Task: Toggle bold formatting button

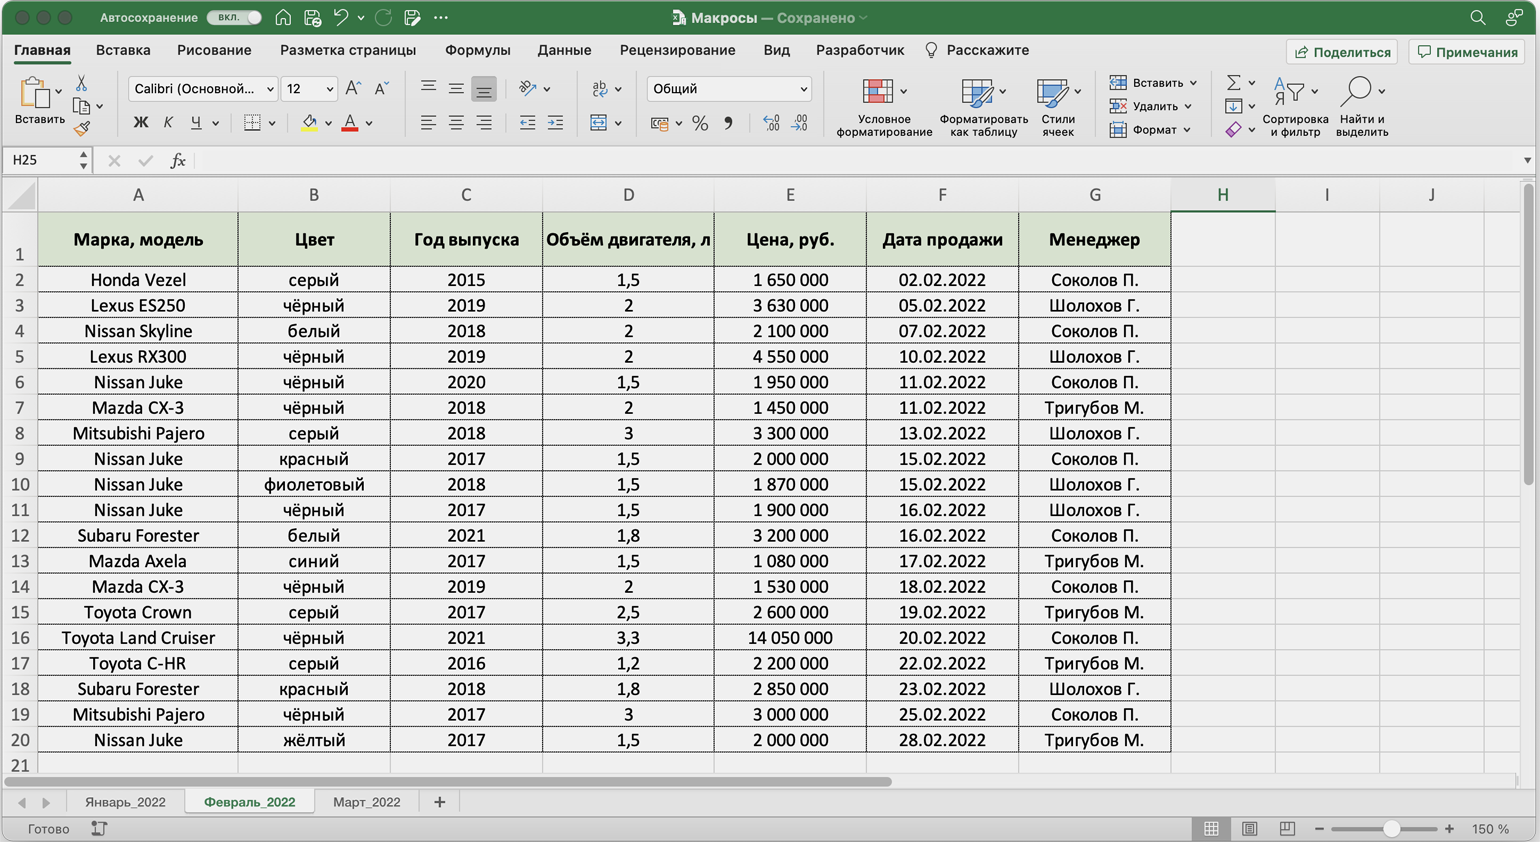Action: pyautogui.click(x=141, y=123)
